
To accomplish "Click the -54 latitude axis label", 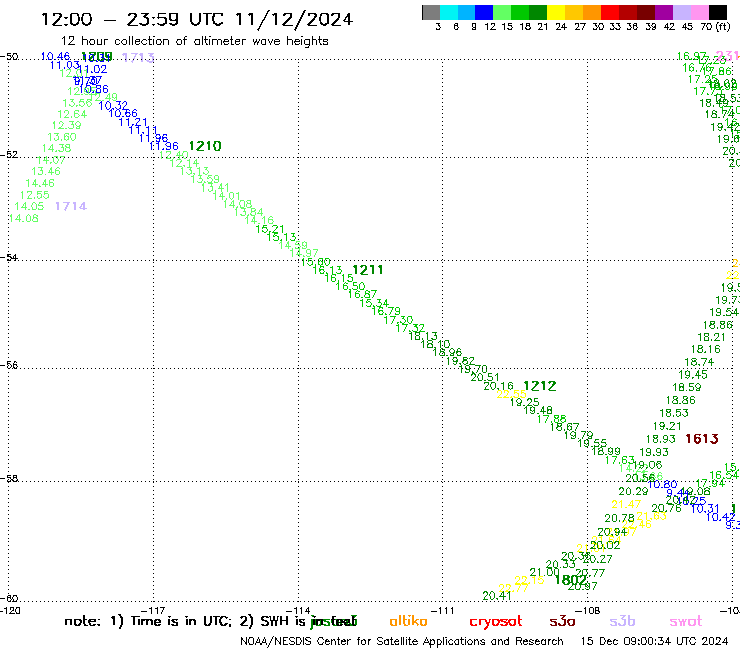I will pyautogui.click(x=9, y=258).
